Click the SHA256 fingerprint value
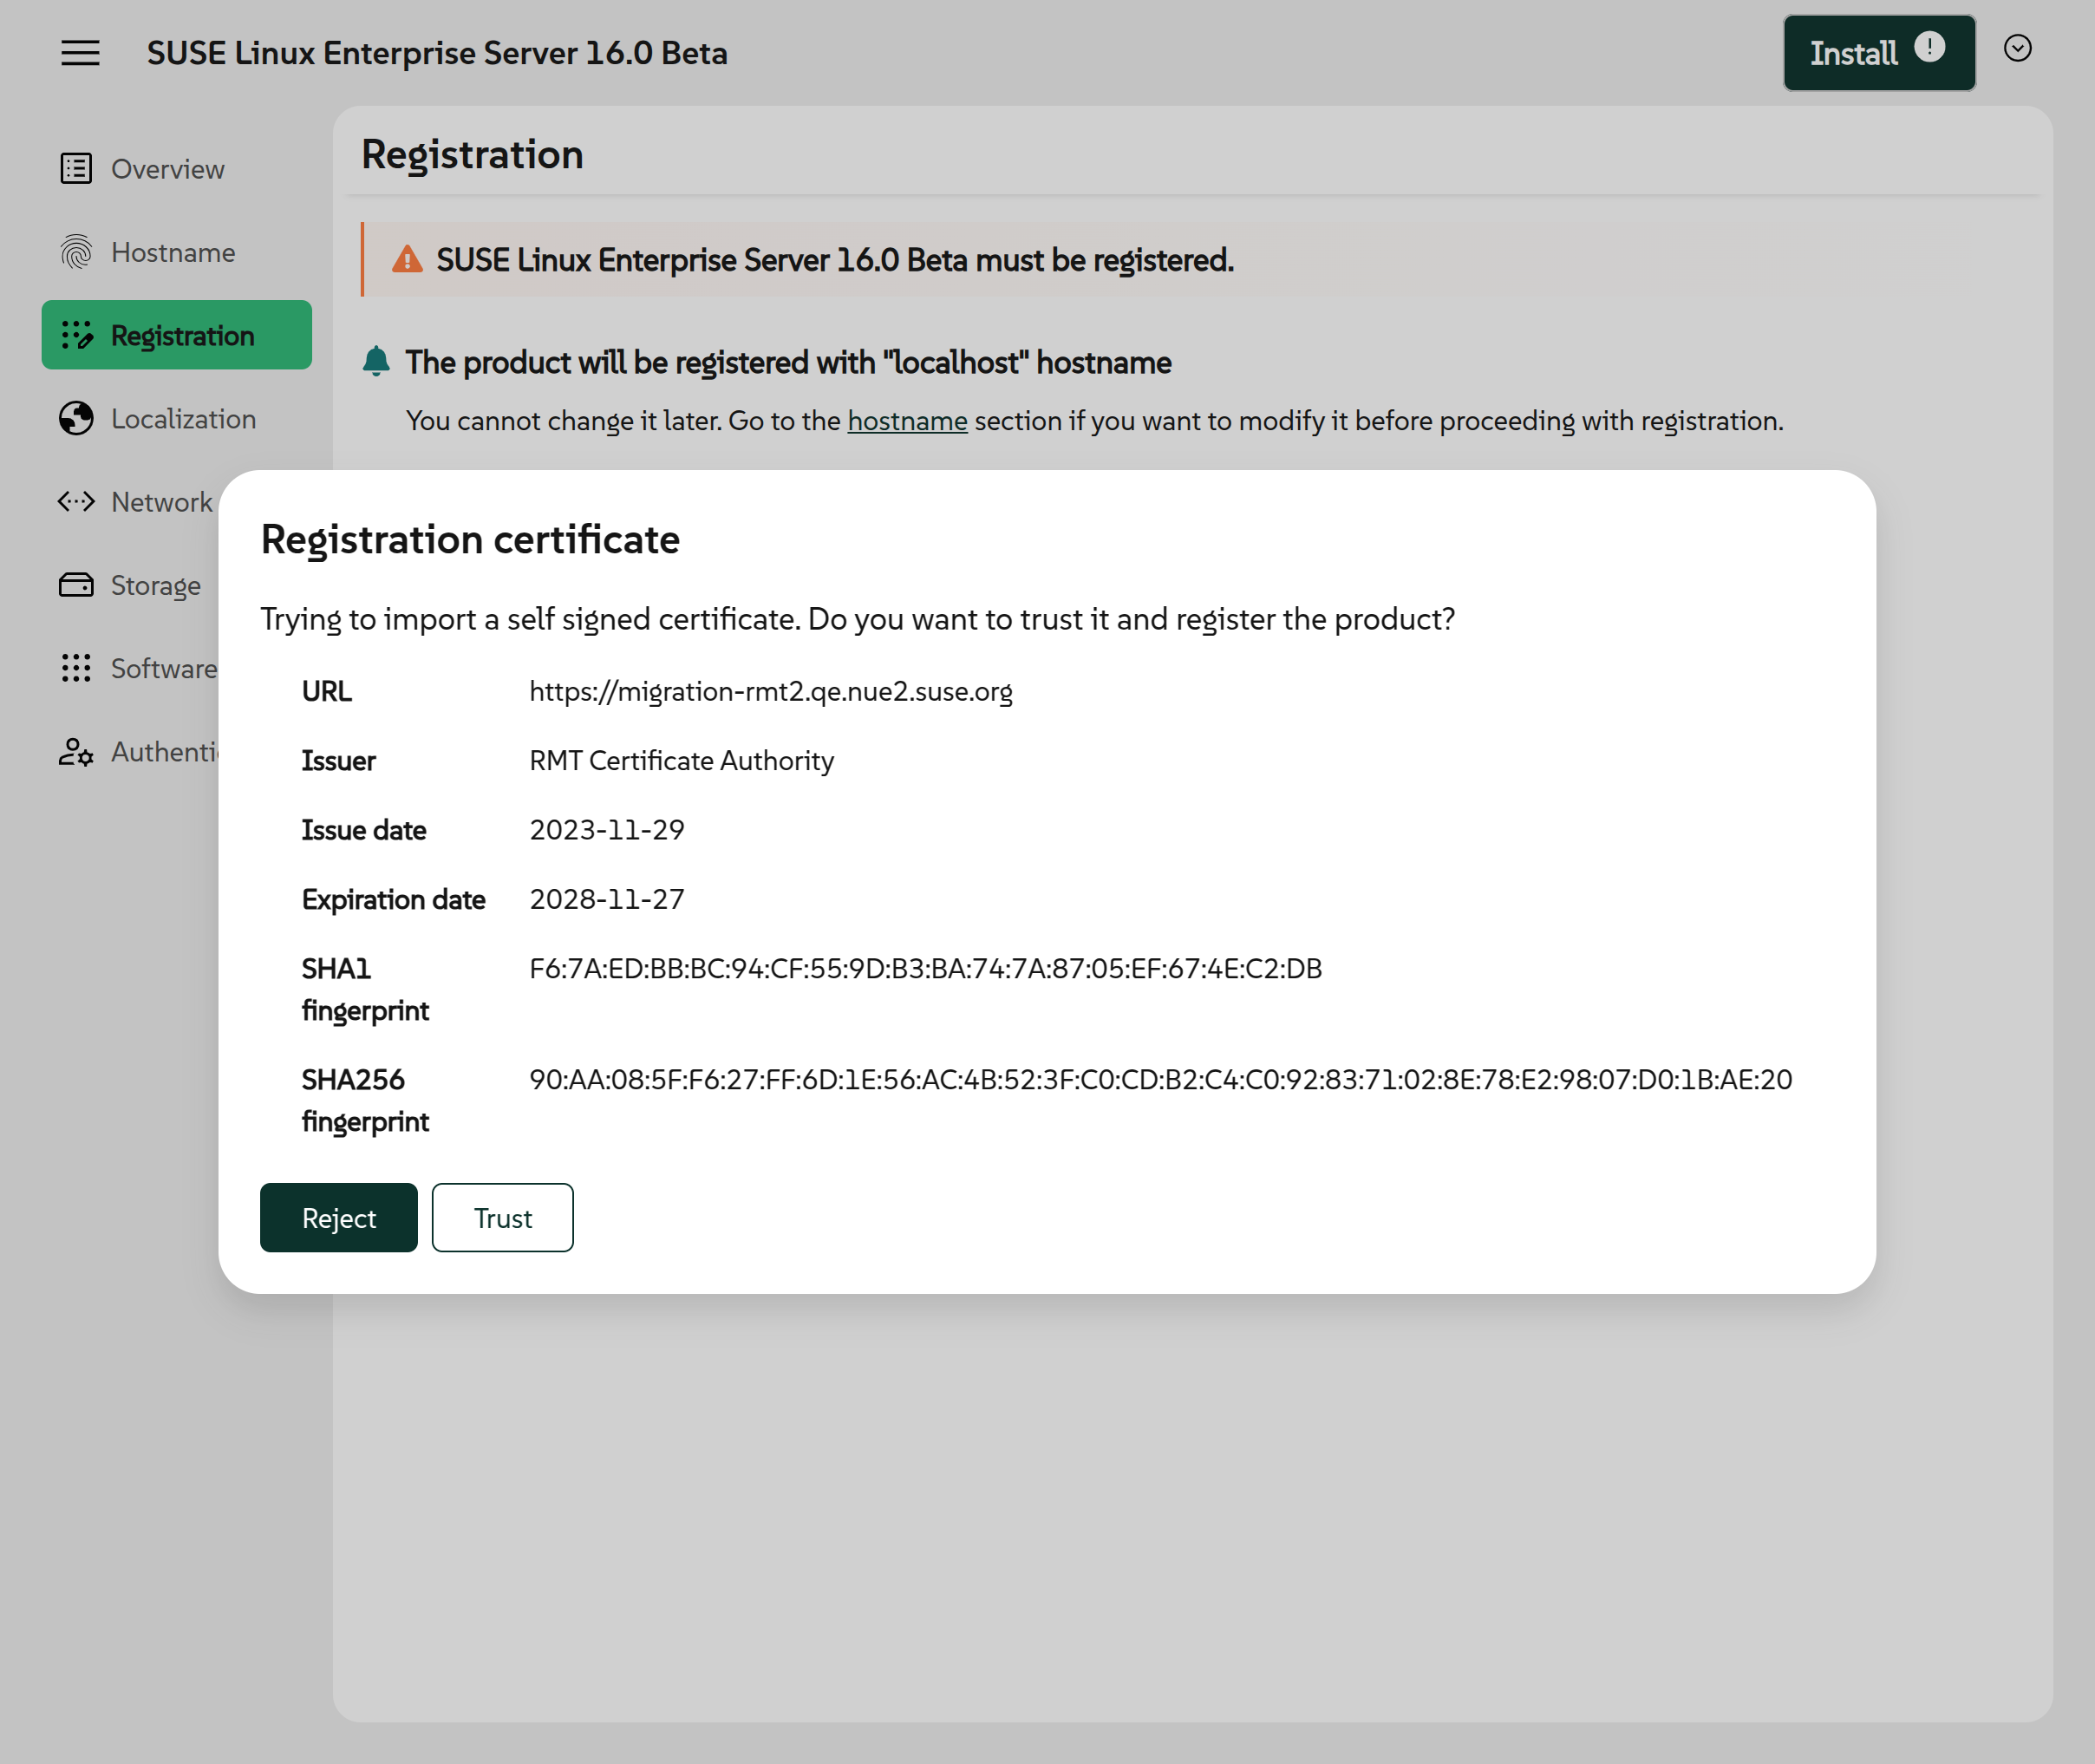The height and width of the screenshot is (1764, 2095). (x=1160, y=1079)
